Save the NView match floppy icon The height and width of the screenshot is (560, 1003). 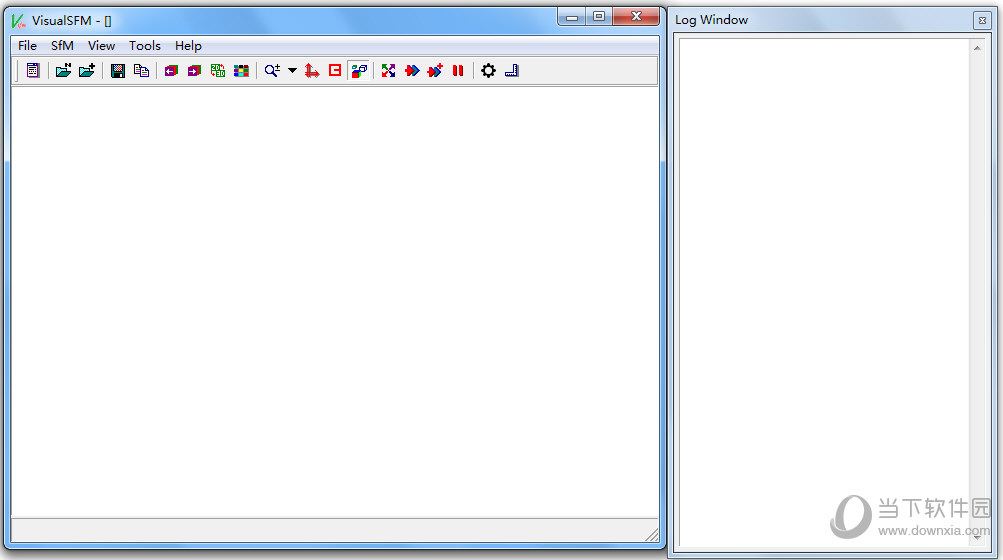point(118,70)
